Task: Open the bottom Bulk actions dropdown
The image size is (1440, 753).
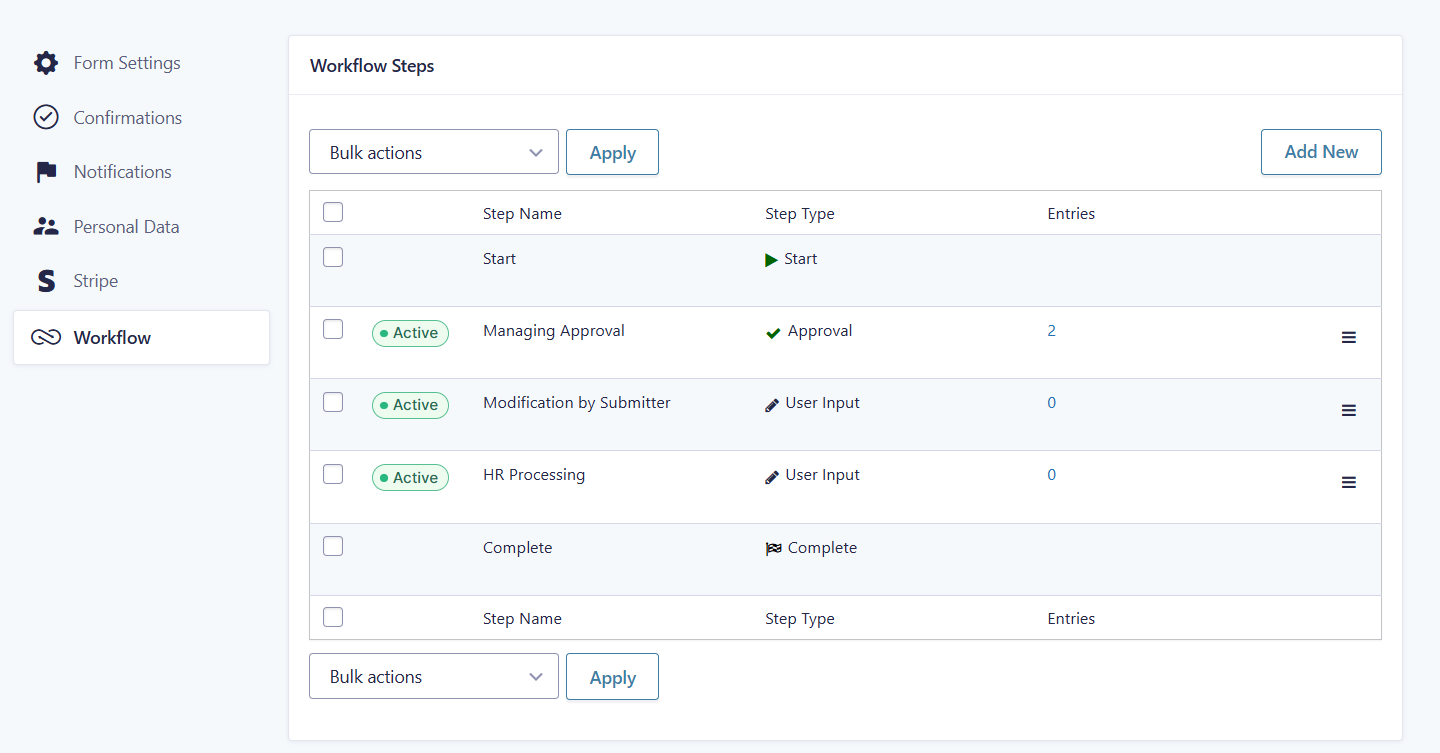Action: click(x=433, y=676)
